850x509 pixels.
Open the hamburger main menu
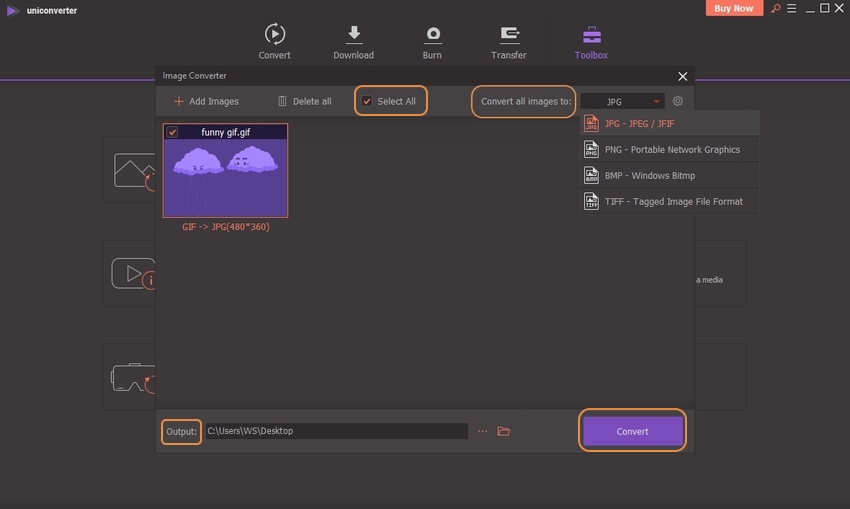(790, 9)
